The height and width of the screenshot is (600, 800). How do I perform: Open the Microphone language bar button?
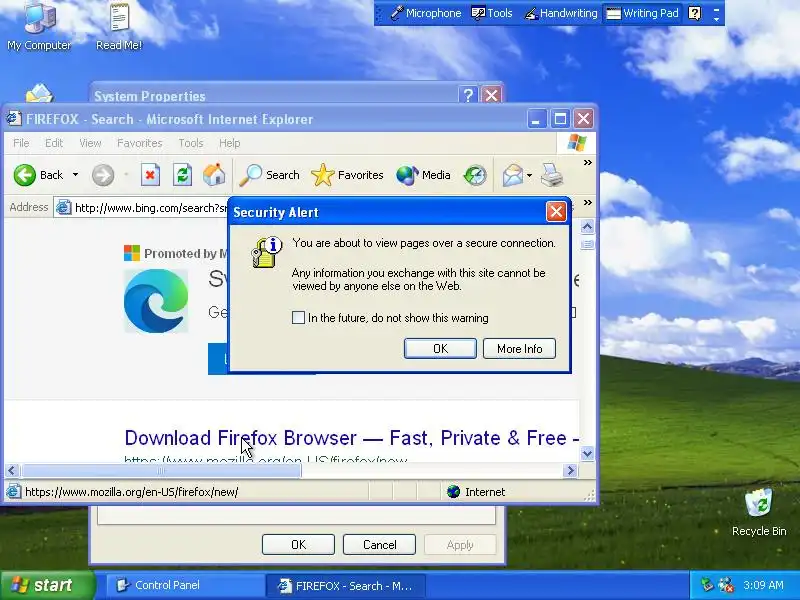[x=426, y=13]
